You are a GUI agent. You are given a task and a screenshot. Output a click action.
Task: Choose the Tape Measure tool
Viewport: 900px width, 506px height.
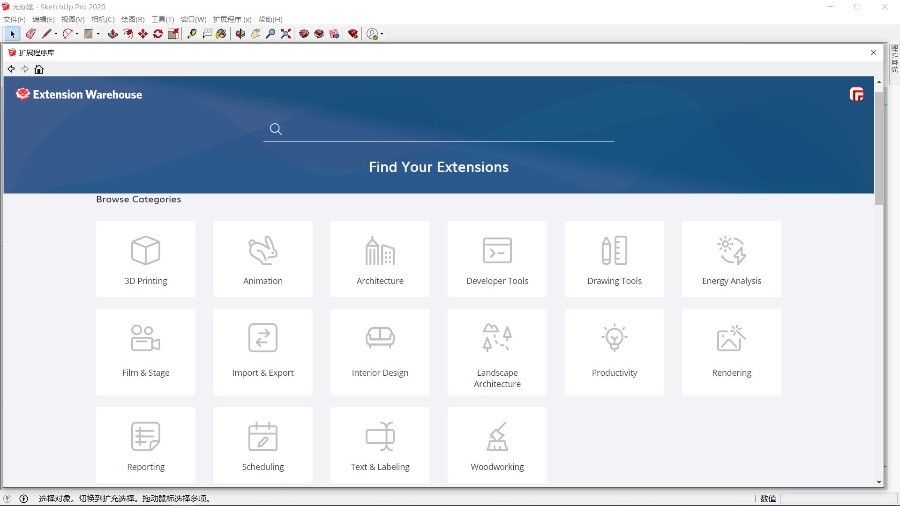[192, 34]
